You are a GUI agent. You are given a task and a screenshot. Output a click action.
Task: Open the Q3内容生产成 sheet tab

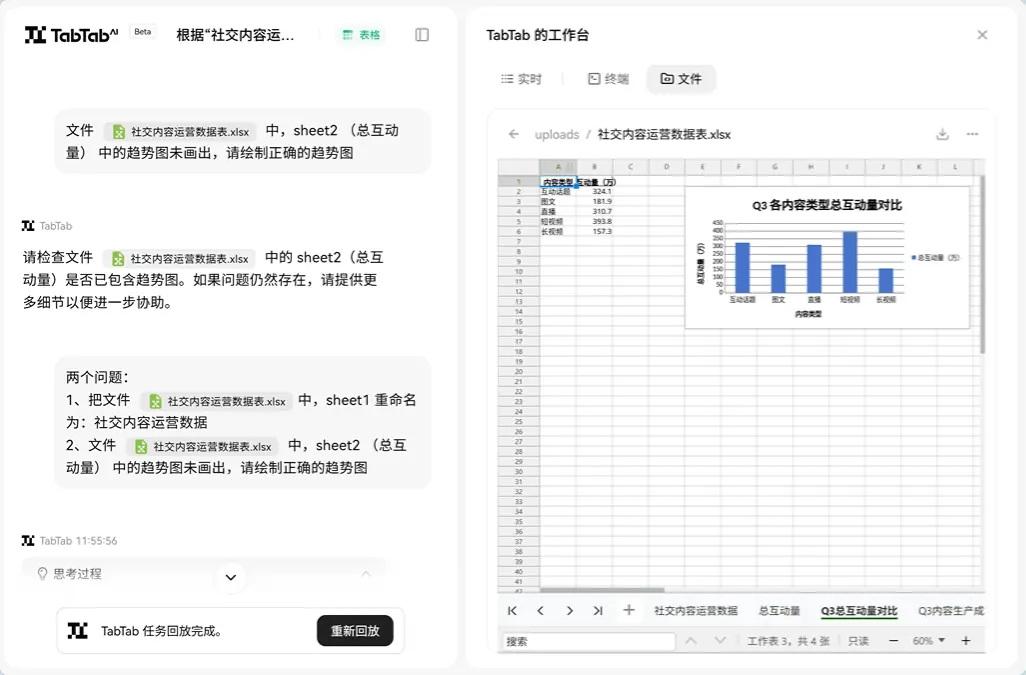pyautogui.click(x=951, y=611)
